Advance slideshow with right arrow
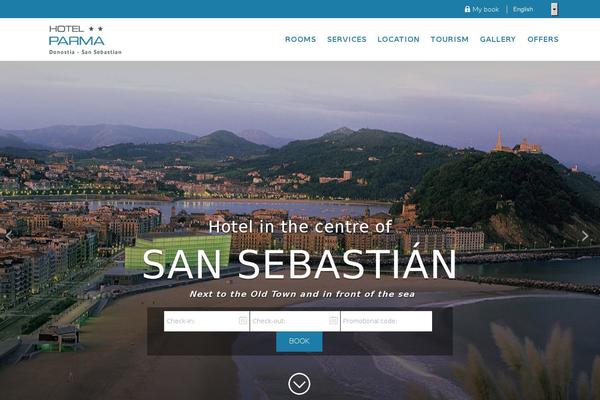 [585, 236]
